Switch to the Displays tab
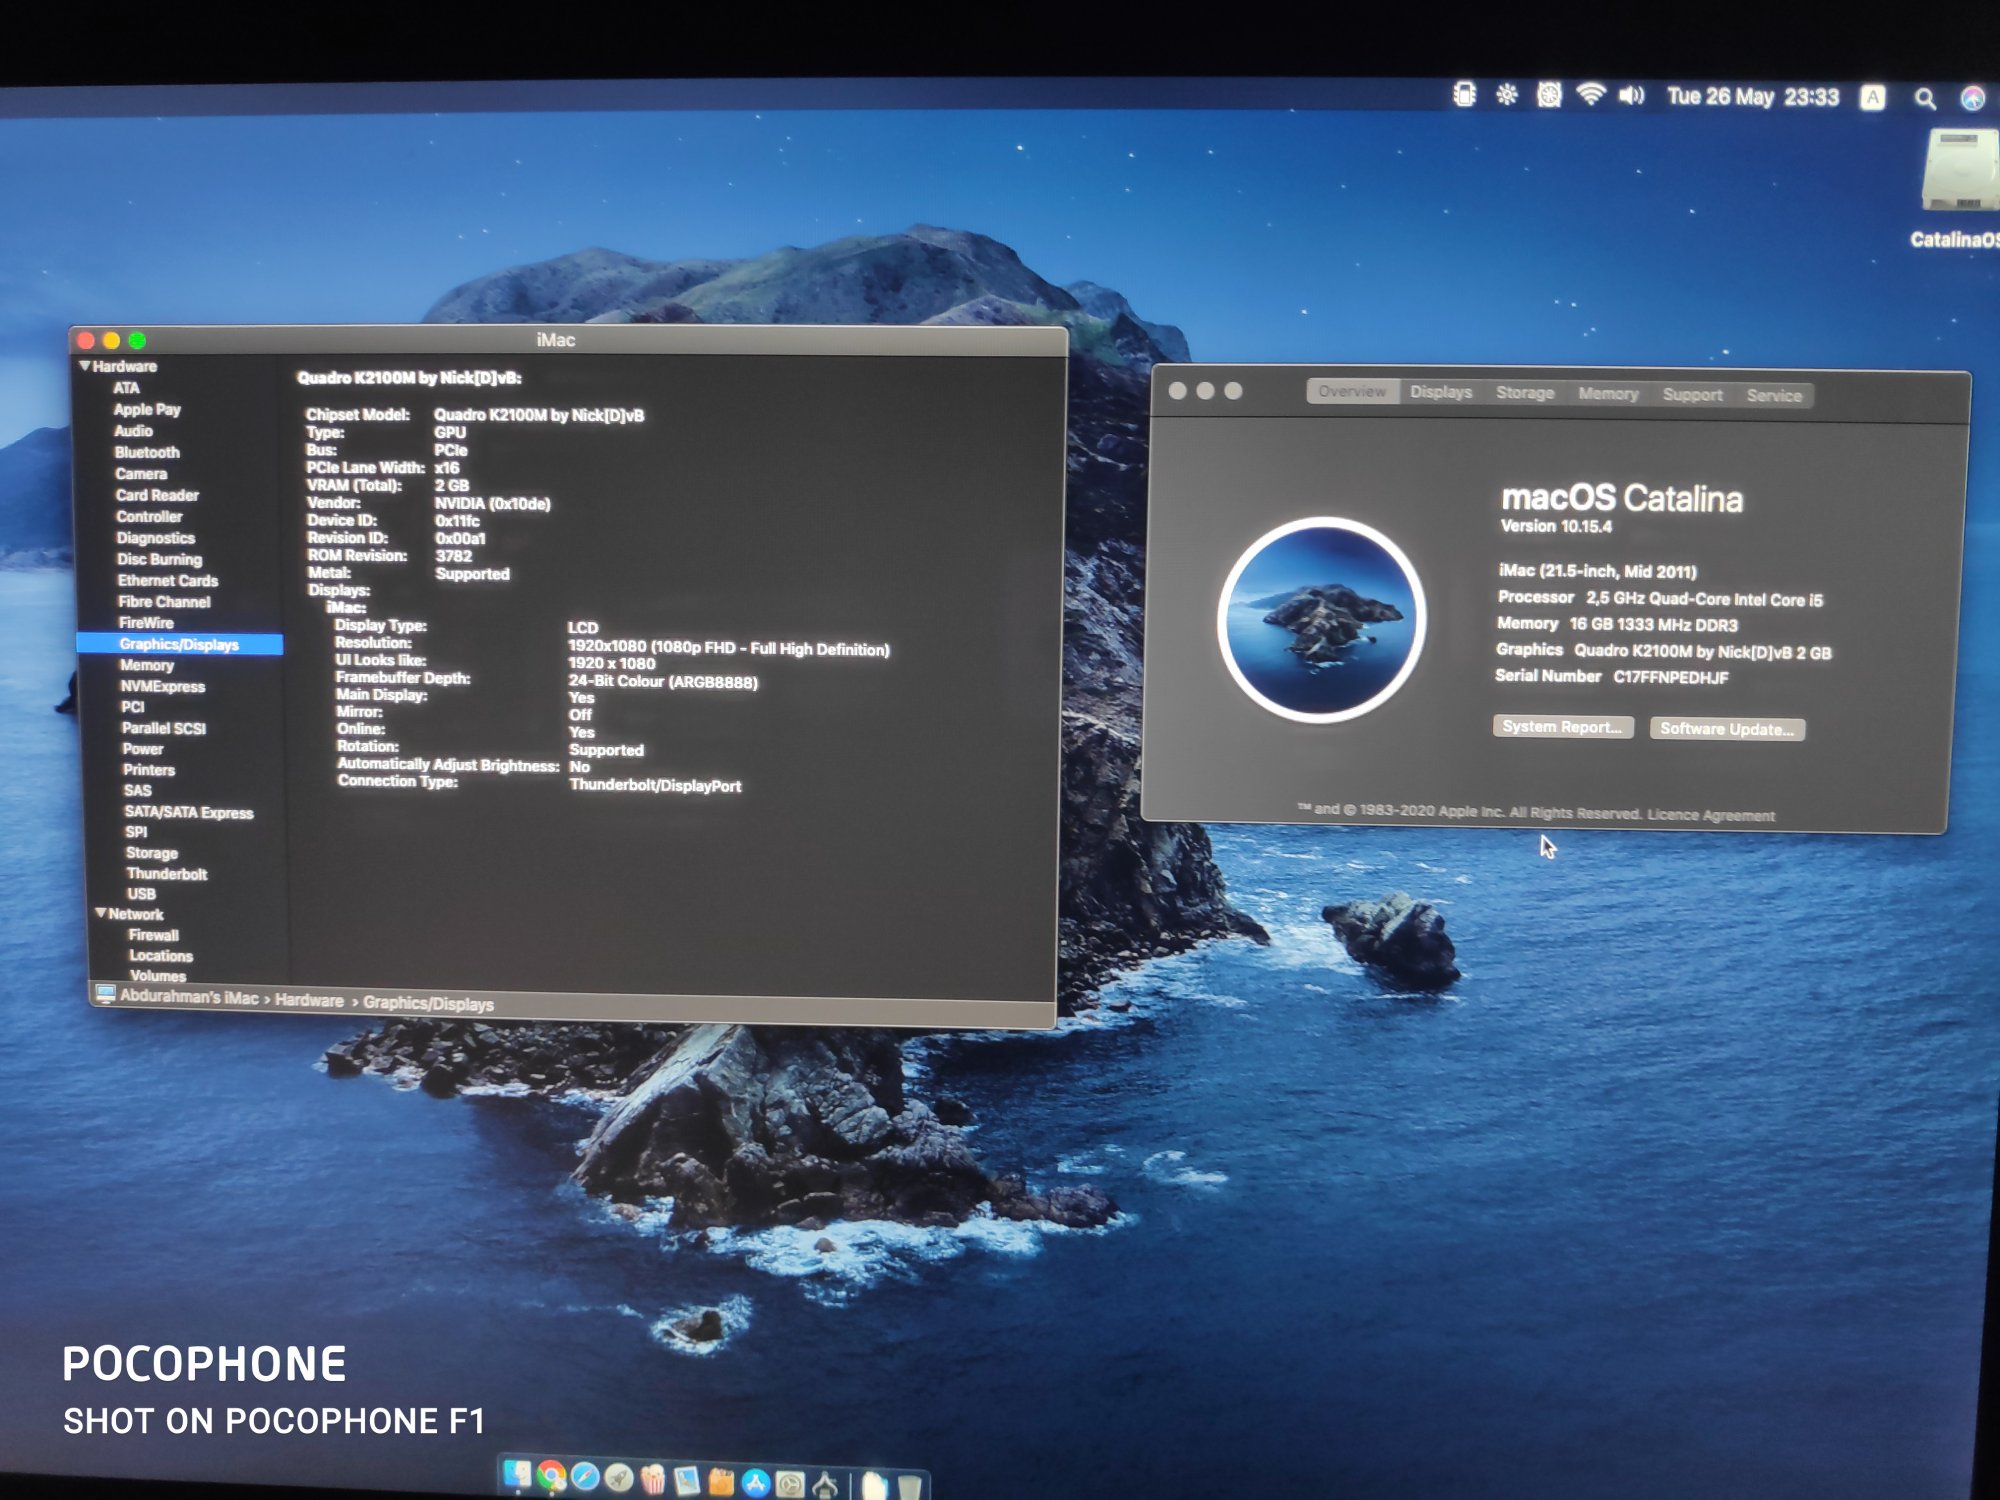Image resolution: width=2000 pixels, height=1500 pixels. click(x=1441, y=392)
